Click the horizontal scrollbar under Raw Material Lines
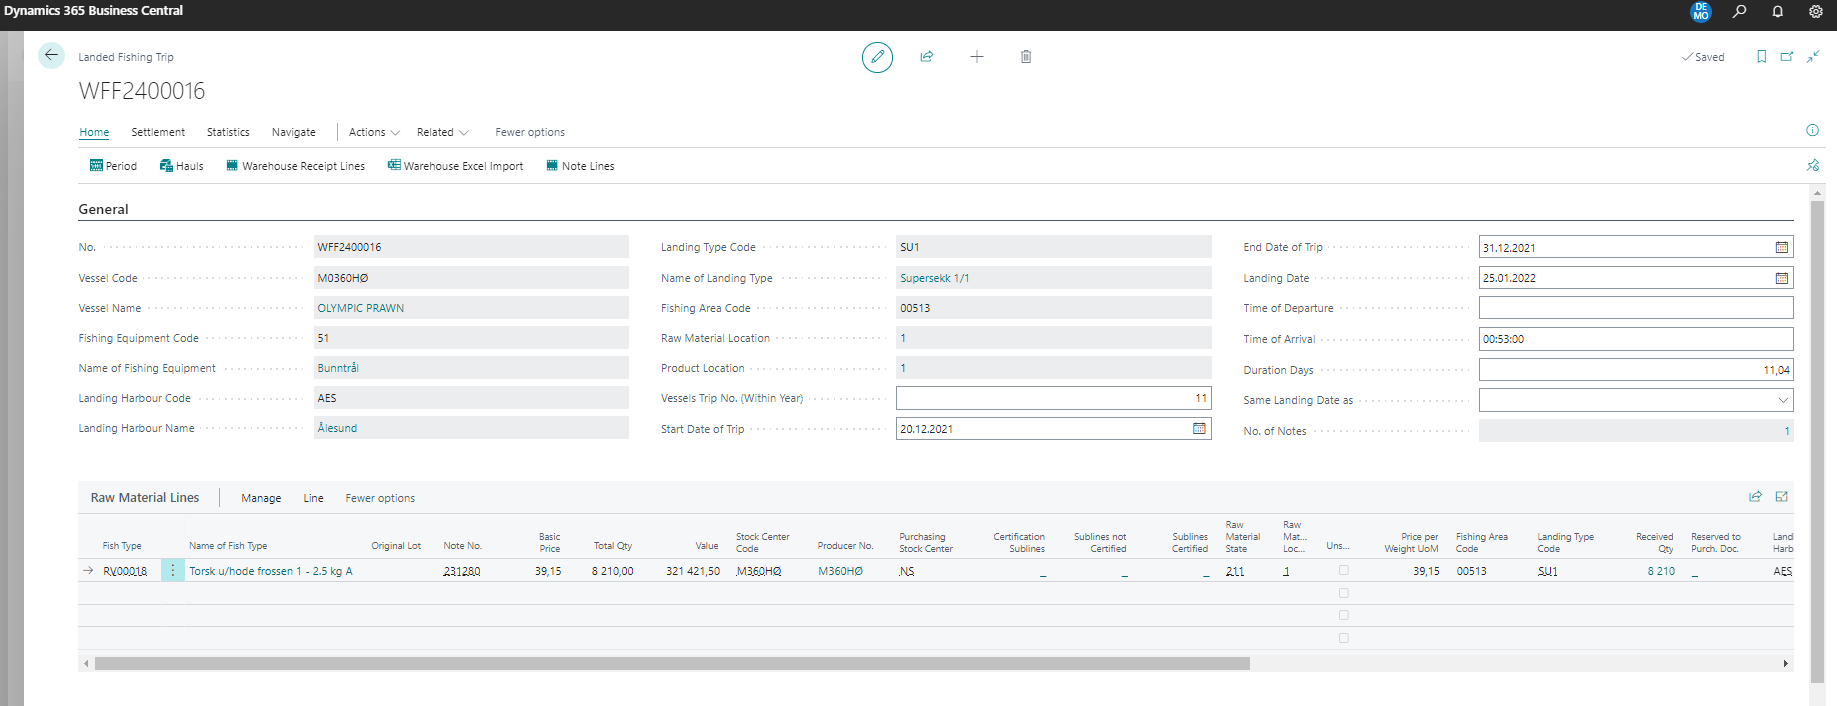 coord(672,664)
